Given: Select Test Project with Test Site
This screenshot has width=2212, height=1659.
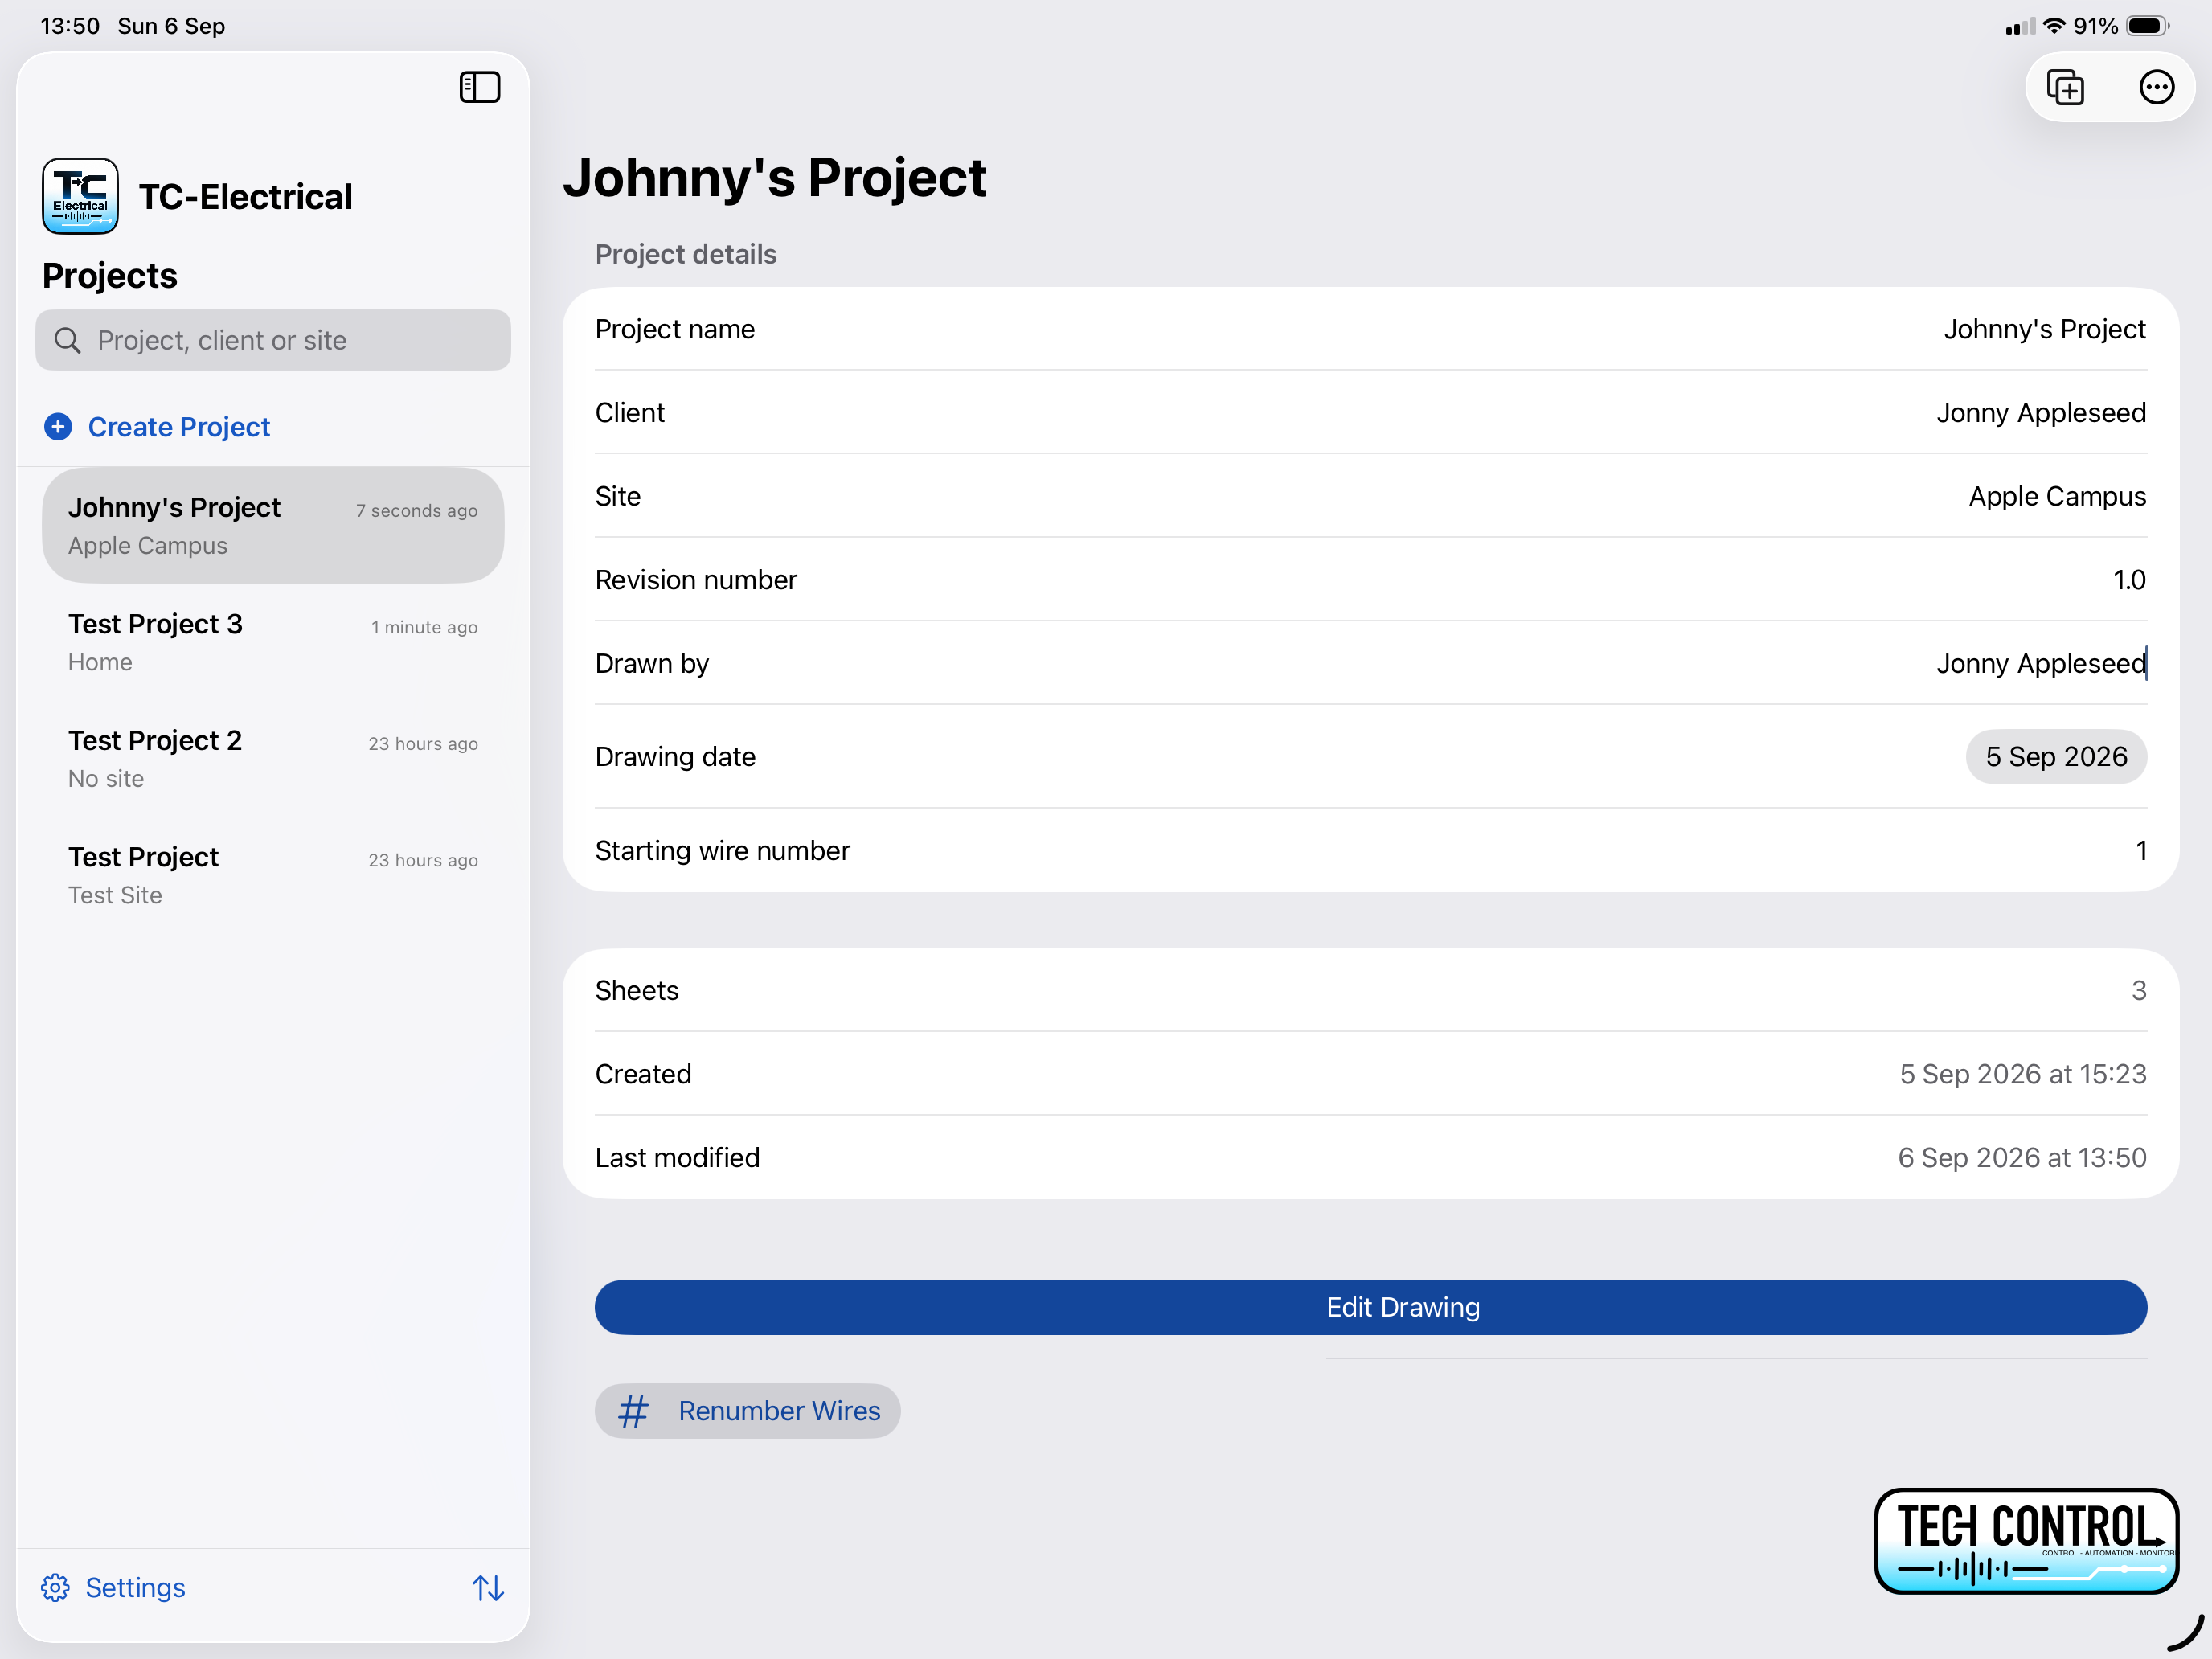Looking at the screenshot, I should coord(273,875).
